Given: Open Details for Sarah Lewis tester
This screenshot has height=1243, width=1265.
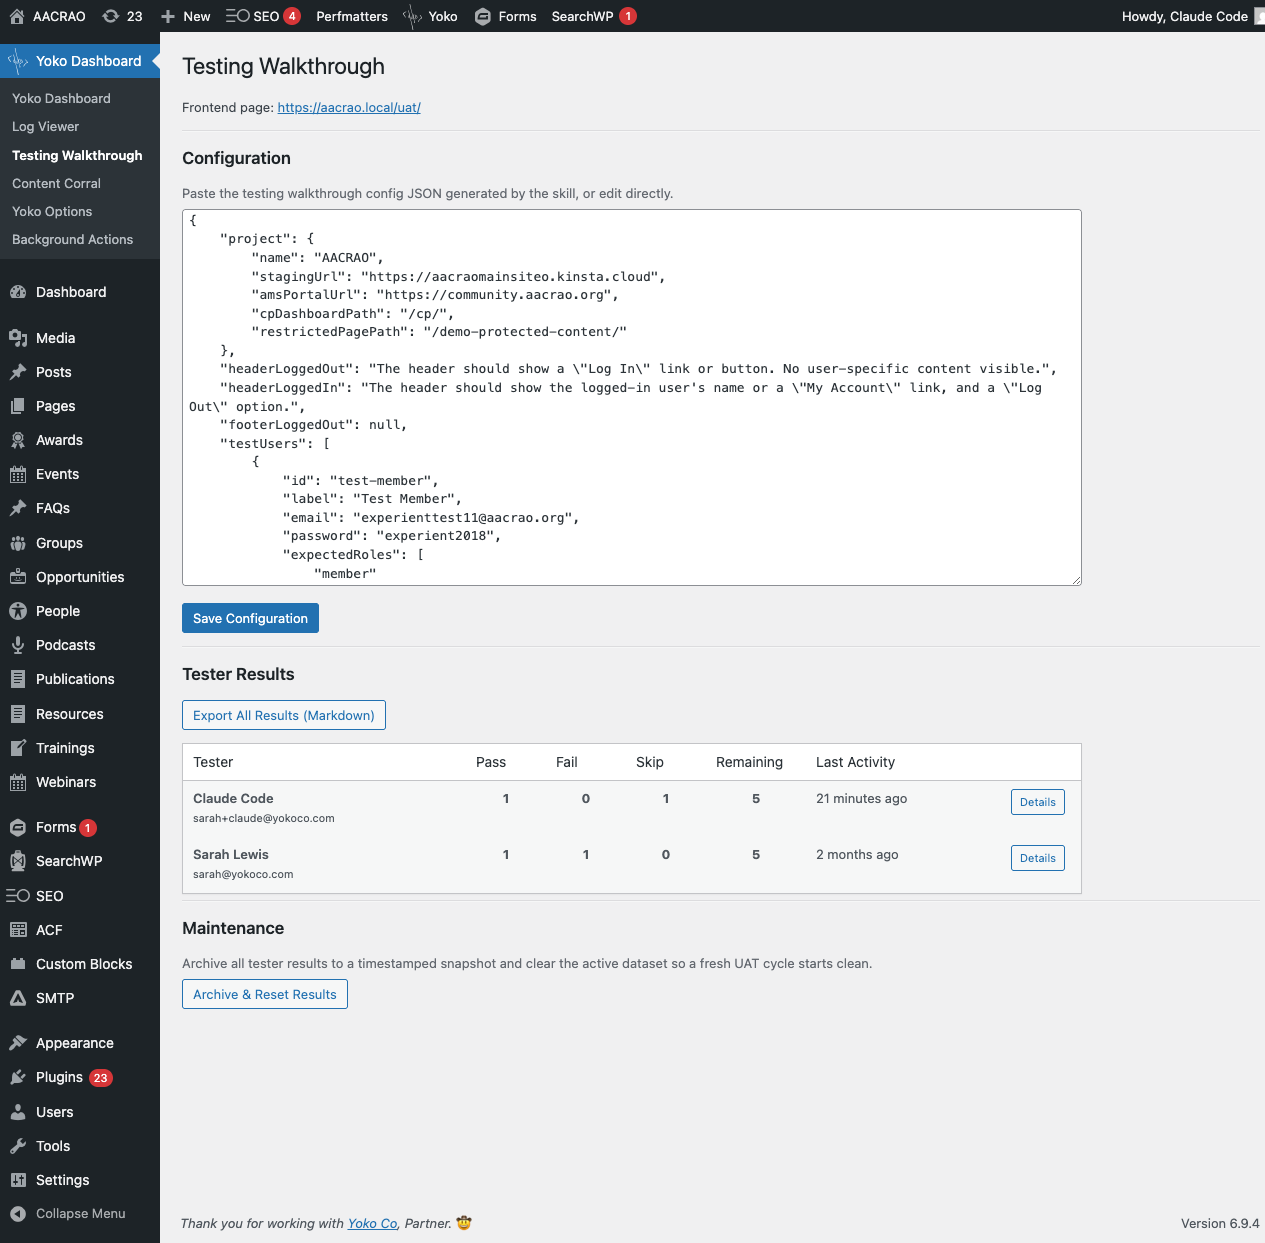Looking at the screenshot, I should [1038, 858].
